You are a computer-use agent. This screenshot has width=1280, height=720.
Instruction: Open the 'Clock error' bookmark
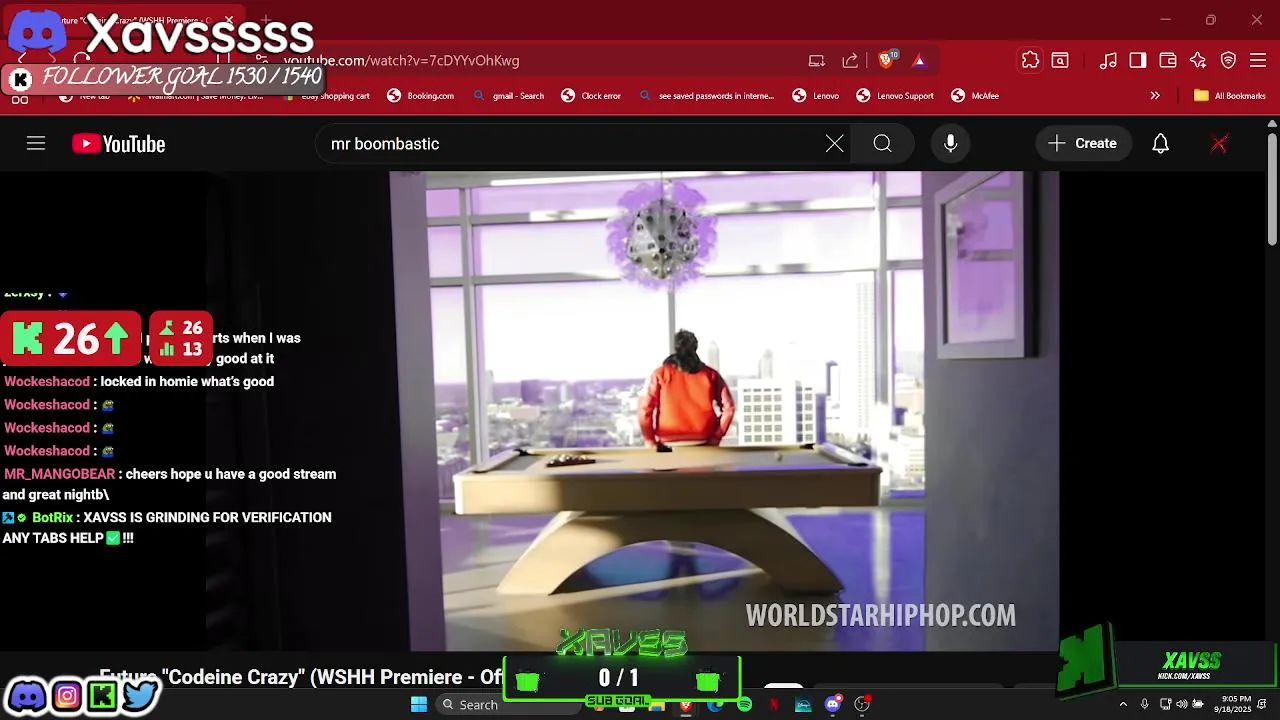(591, 96)
